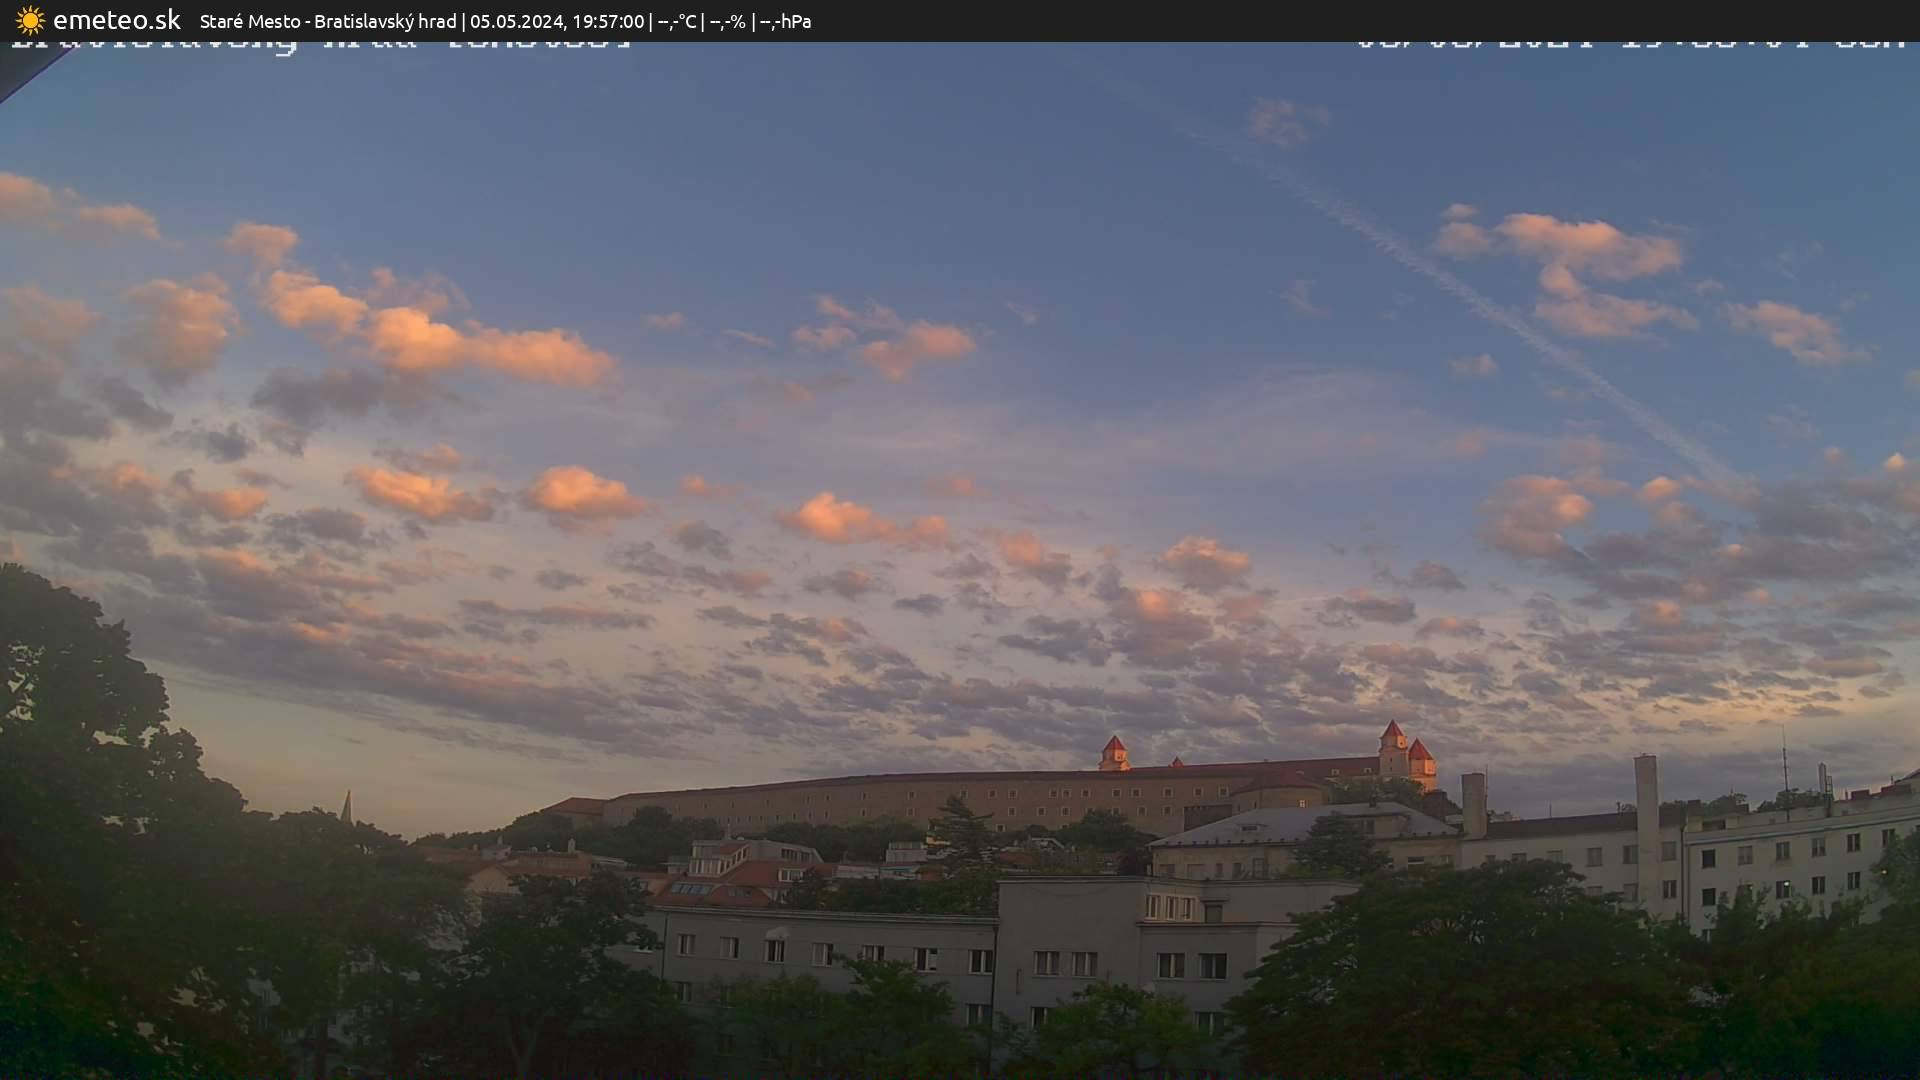Click the 19:57:00 time stamp

[x=608, y=21]
